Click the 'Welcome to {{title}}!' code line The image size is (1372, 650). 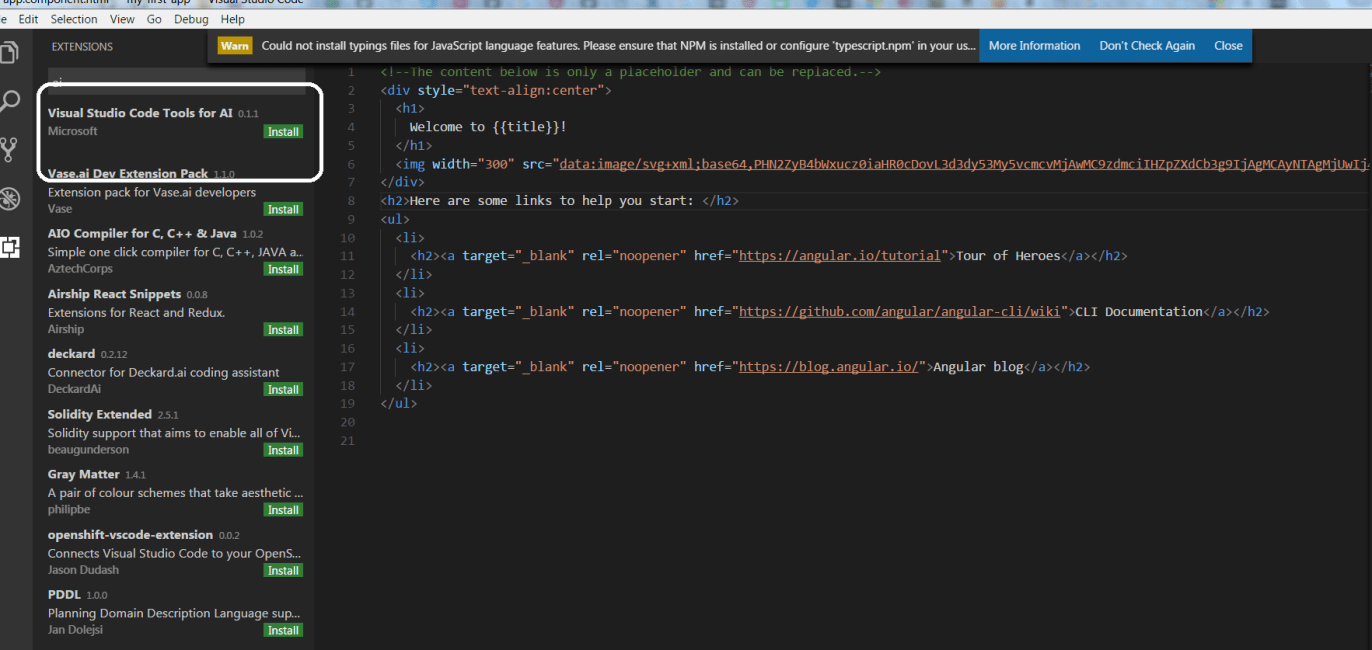pos(488,127)
